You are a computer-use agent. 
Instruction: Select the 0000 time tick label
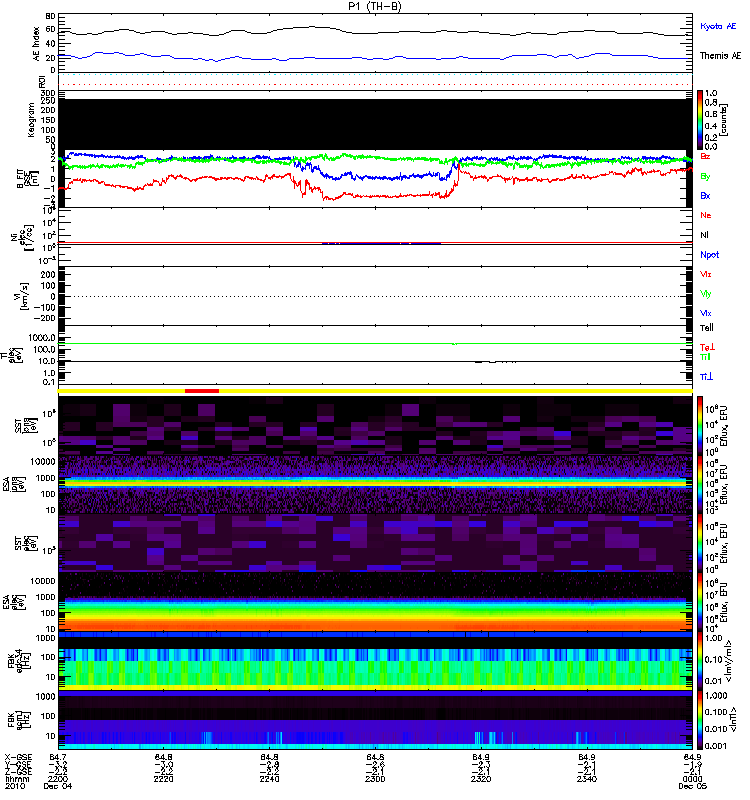tap(692, 779)
